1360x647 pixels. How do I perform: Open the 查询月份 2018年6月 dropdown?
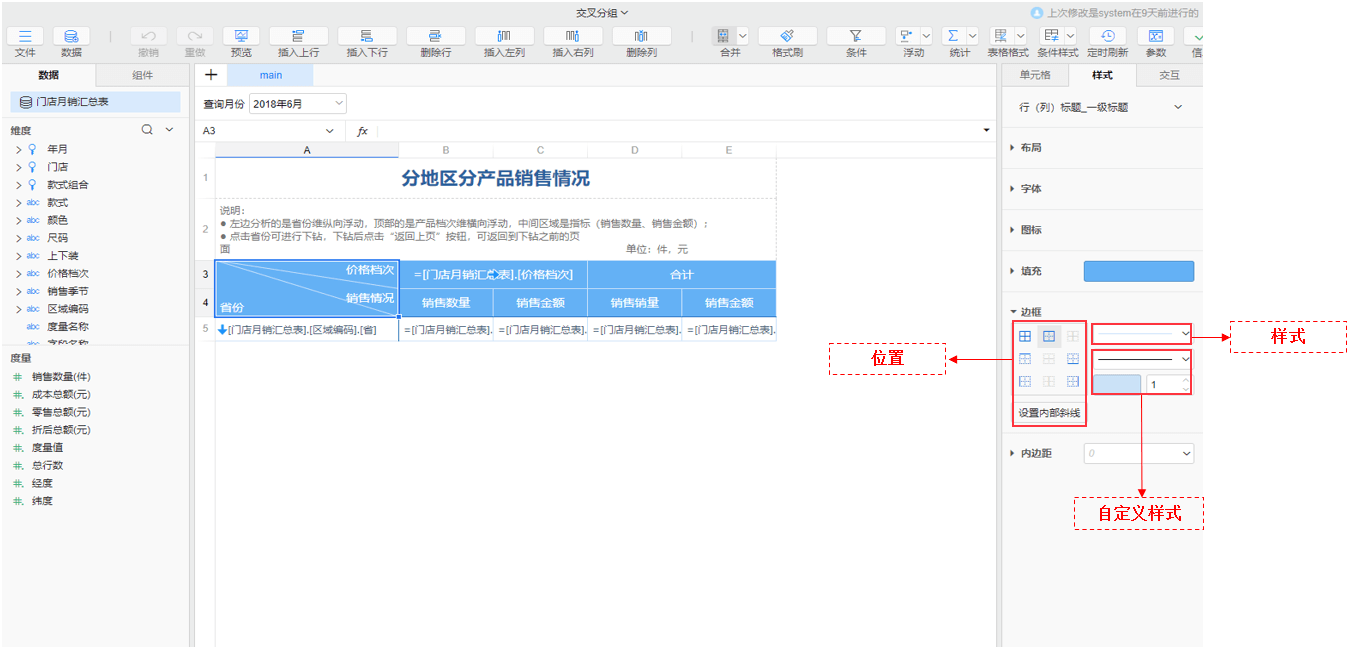tap(297, 103)
